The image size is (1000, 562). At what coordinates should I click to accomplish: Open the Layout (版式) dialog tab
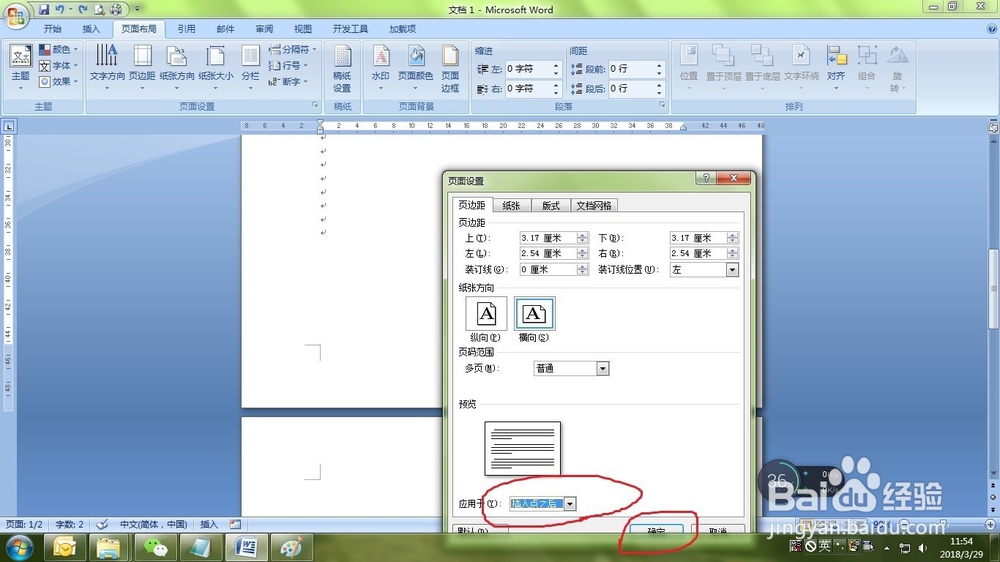point(550,205)
